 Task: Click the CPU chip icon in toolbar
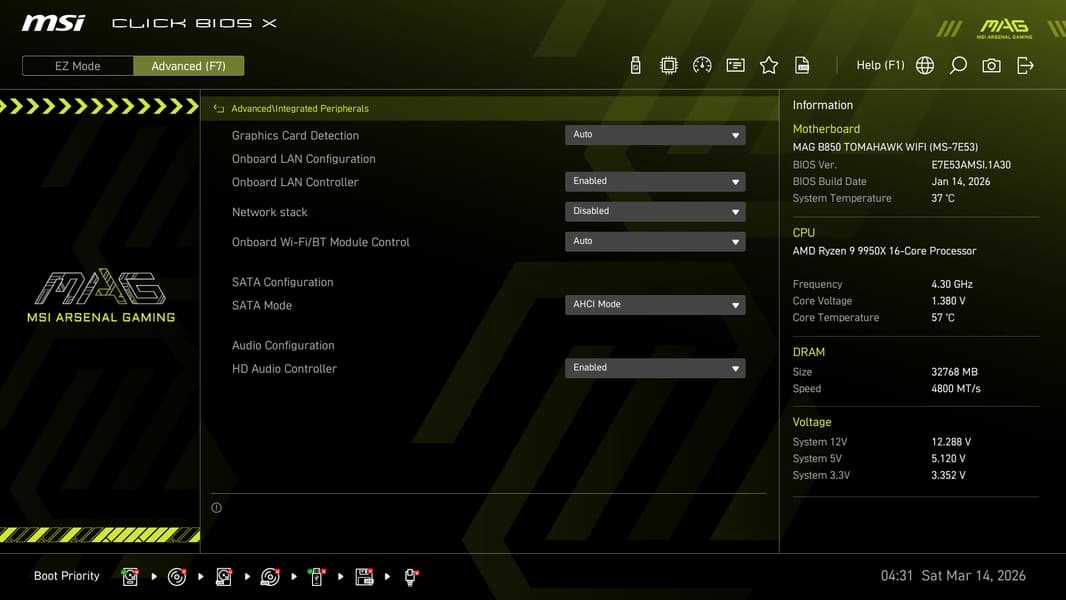669,65
